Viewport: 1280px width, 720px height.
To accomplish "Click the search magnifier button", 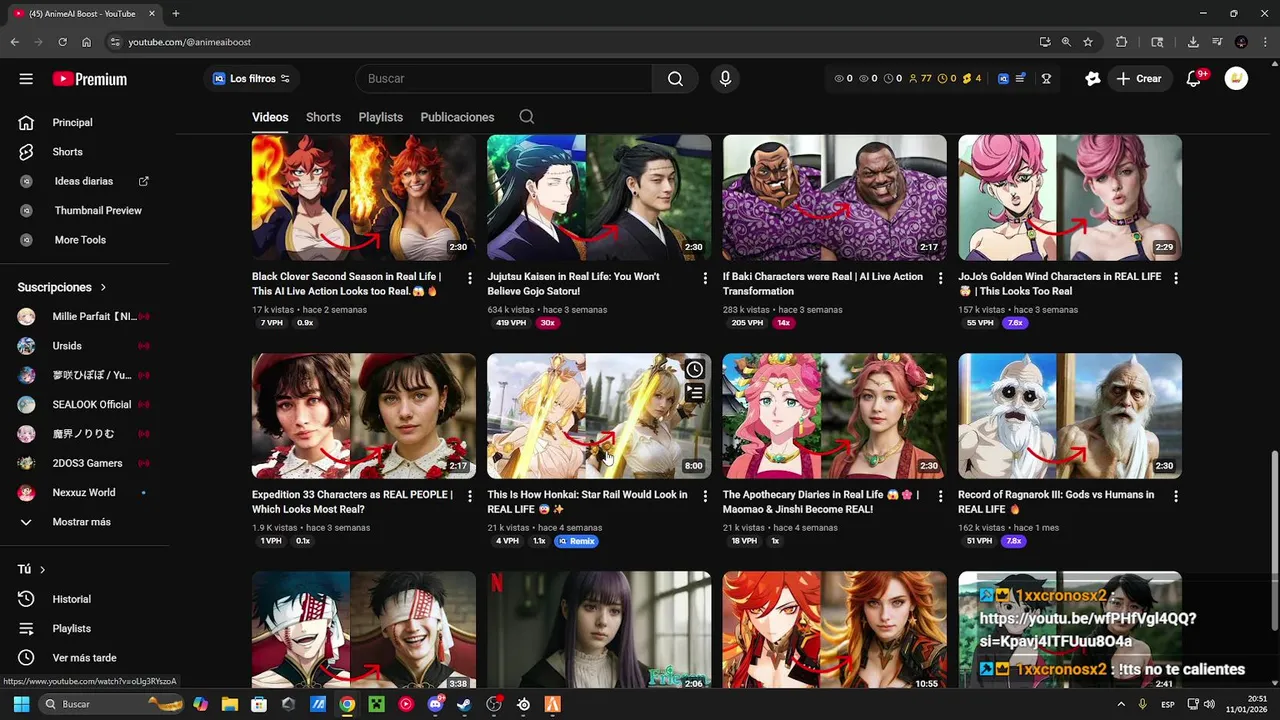I will (x=675, y=79).
